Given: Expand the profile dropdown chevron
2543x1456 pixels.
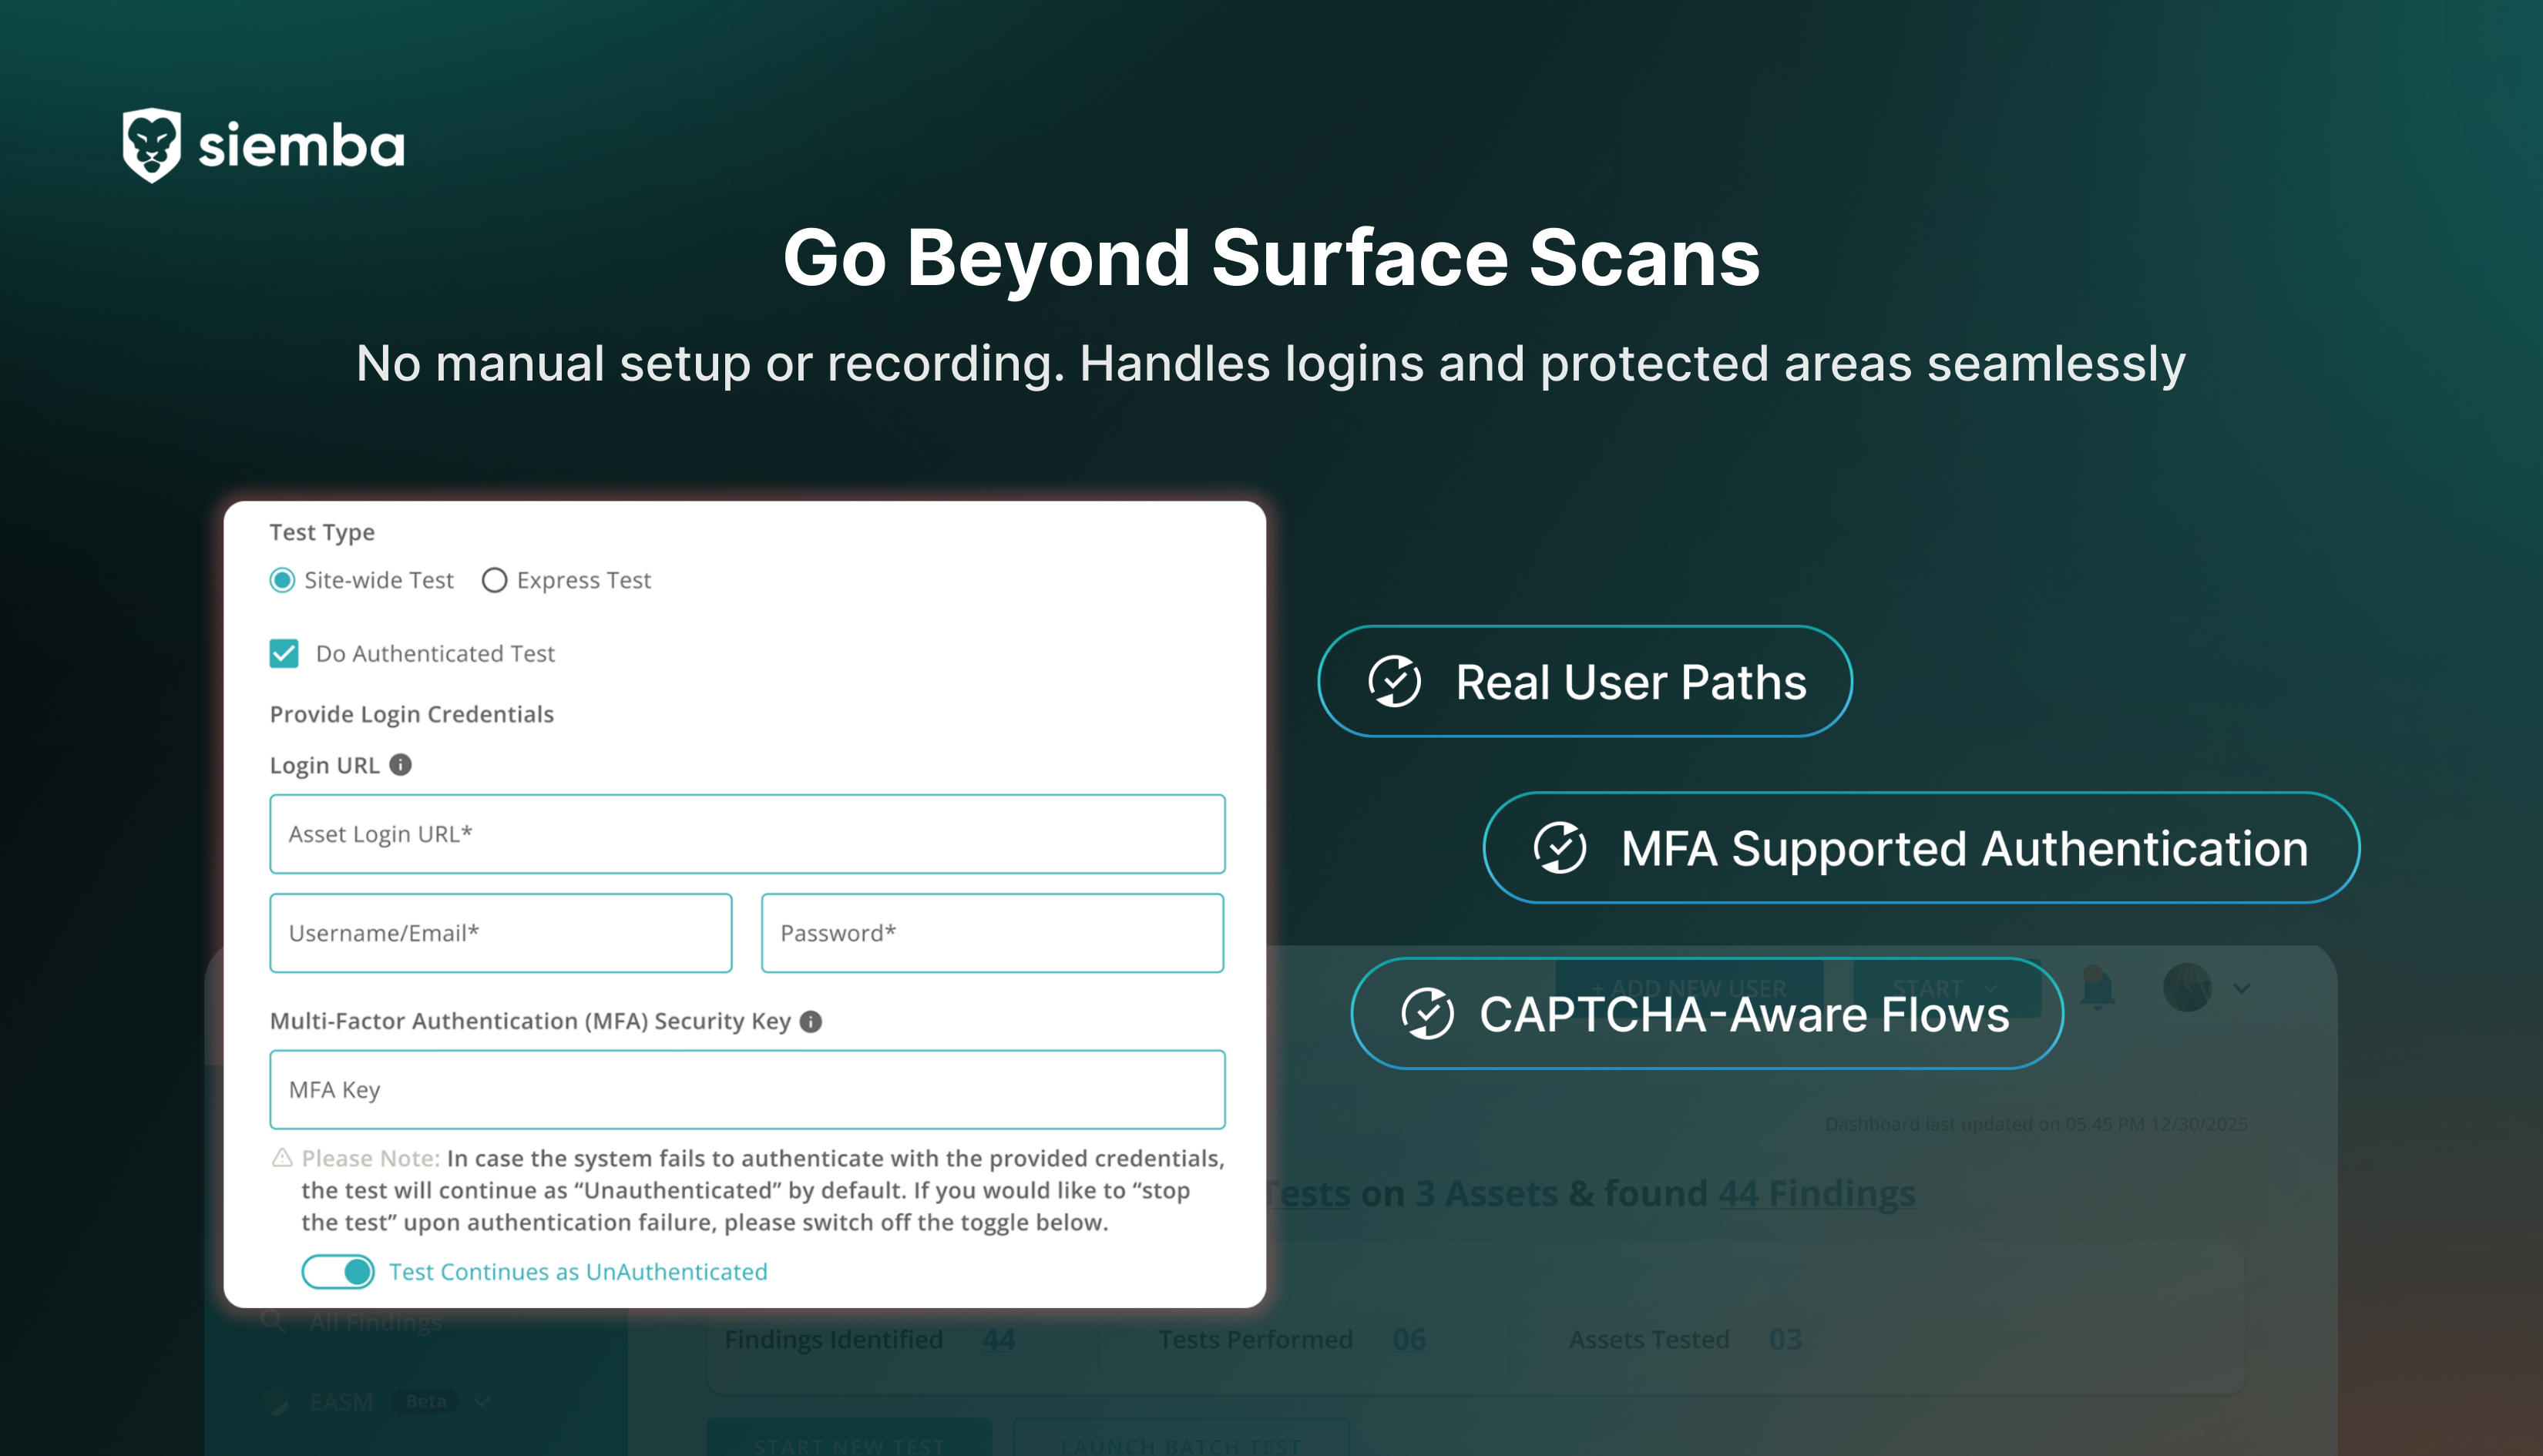Looking at the screenshot, I should (2242, 988).
